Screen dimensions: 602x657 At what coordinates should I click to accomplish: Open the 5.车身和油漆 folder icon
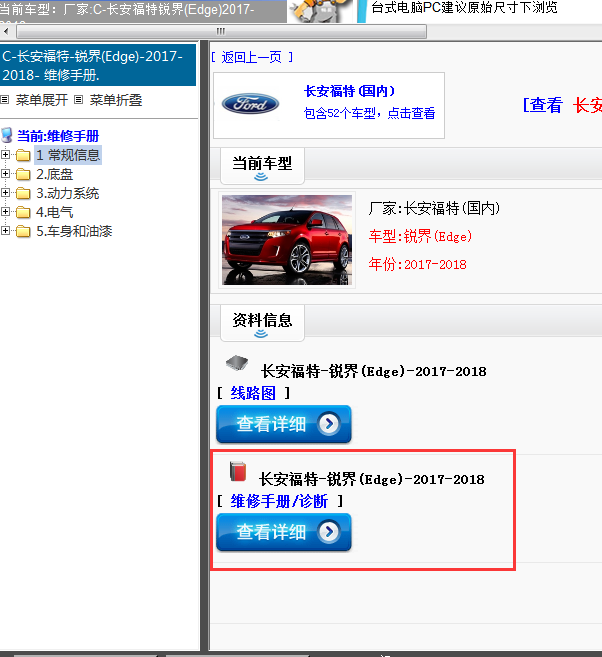pyautogui.click(x=23, y=231)
